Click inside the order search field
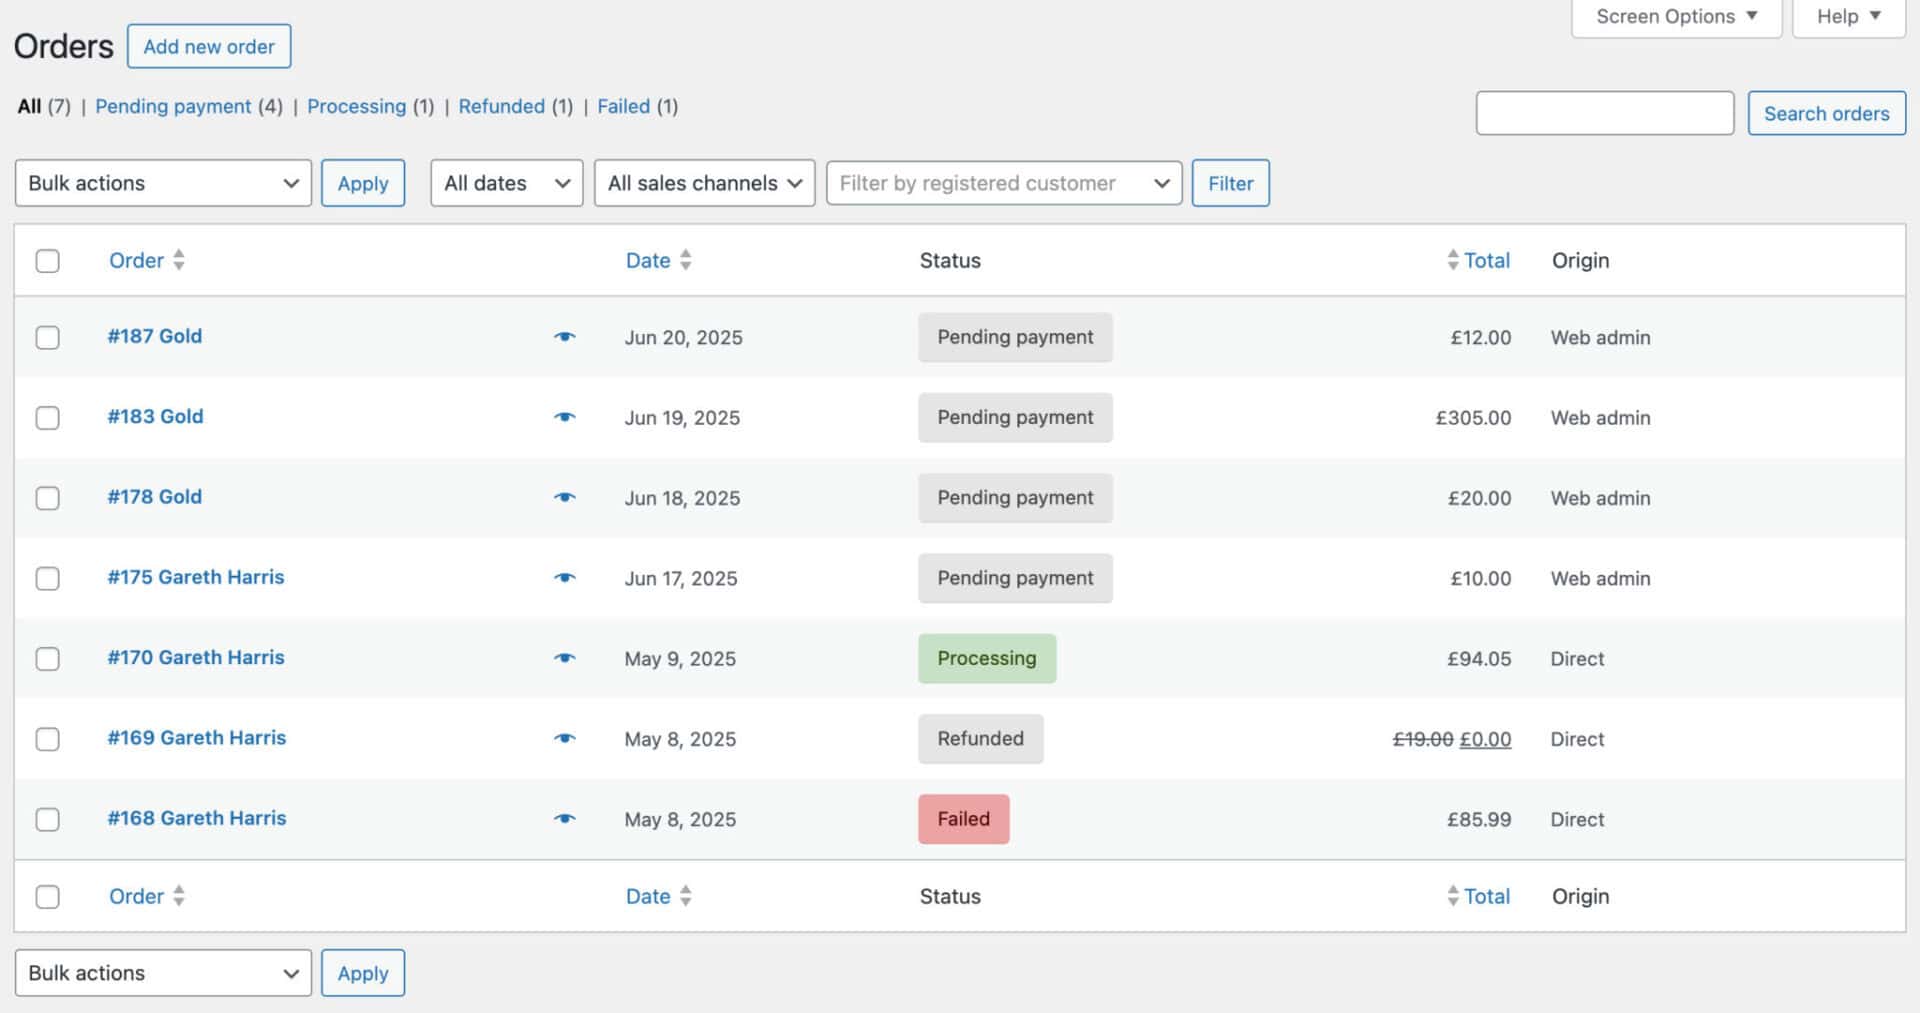The image size is (1920, 1013). [x=1604, y=113]
